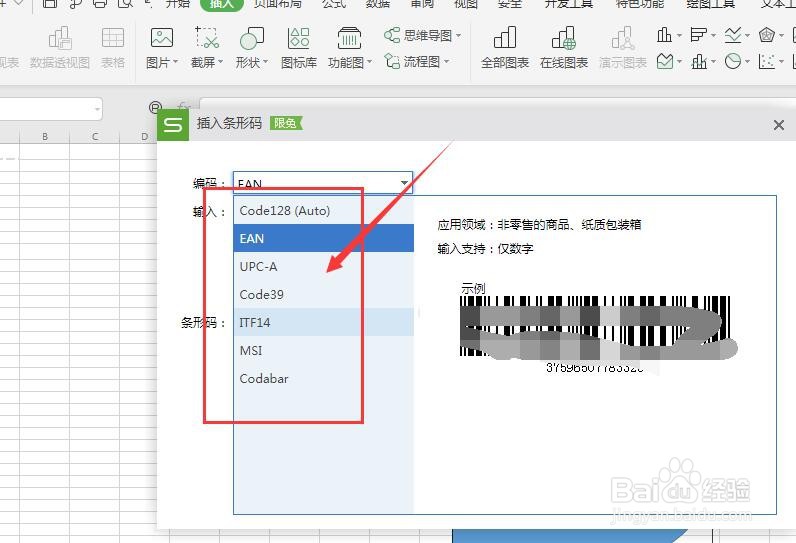Insert an area chart from ribbon
The image size is (796, 543).
click(x=665, y=61)
